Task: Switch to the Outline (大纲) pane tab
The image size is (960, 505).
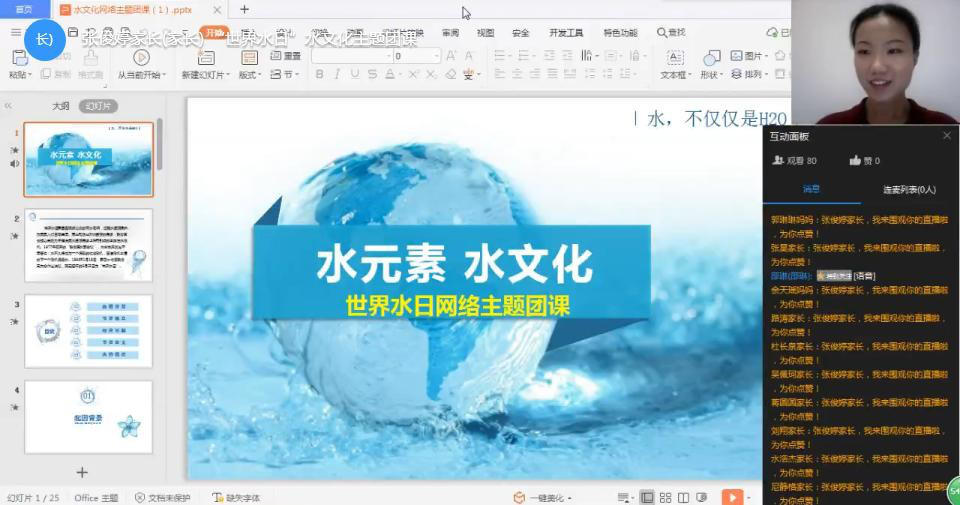Action: [x=61, y=105]
